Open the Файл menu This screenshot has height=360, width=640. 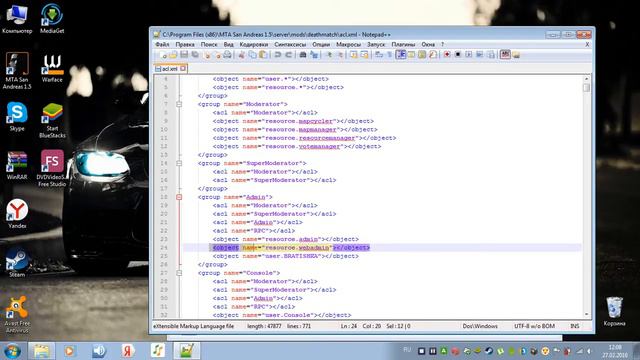[x=162, y=44]
